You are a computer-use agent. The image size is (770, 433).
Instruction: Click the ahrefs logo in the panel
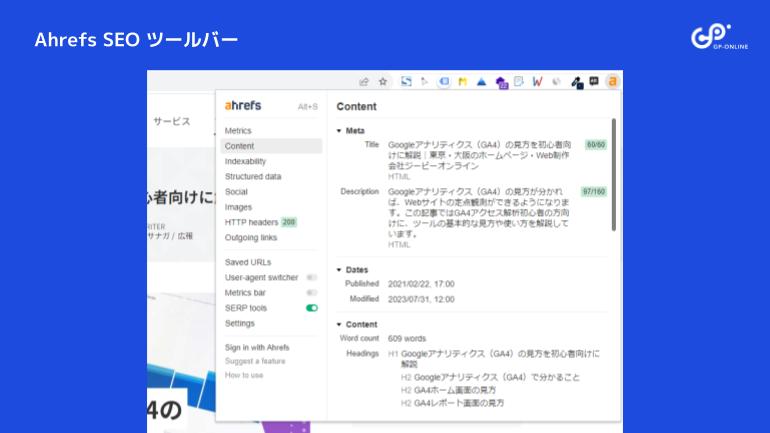(243, 105)
